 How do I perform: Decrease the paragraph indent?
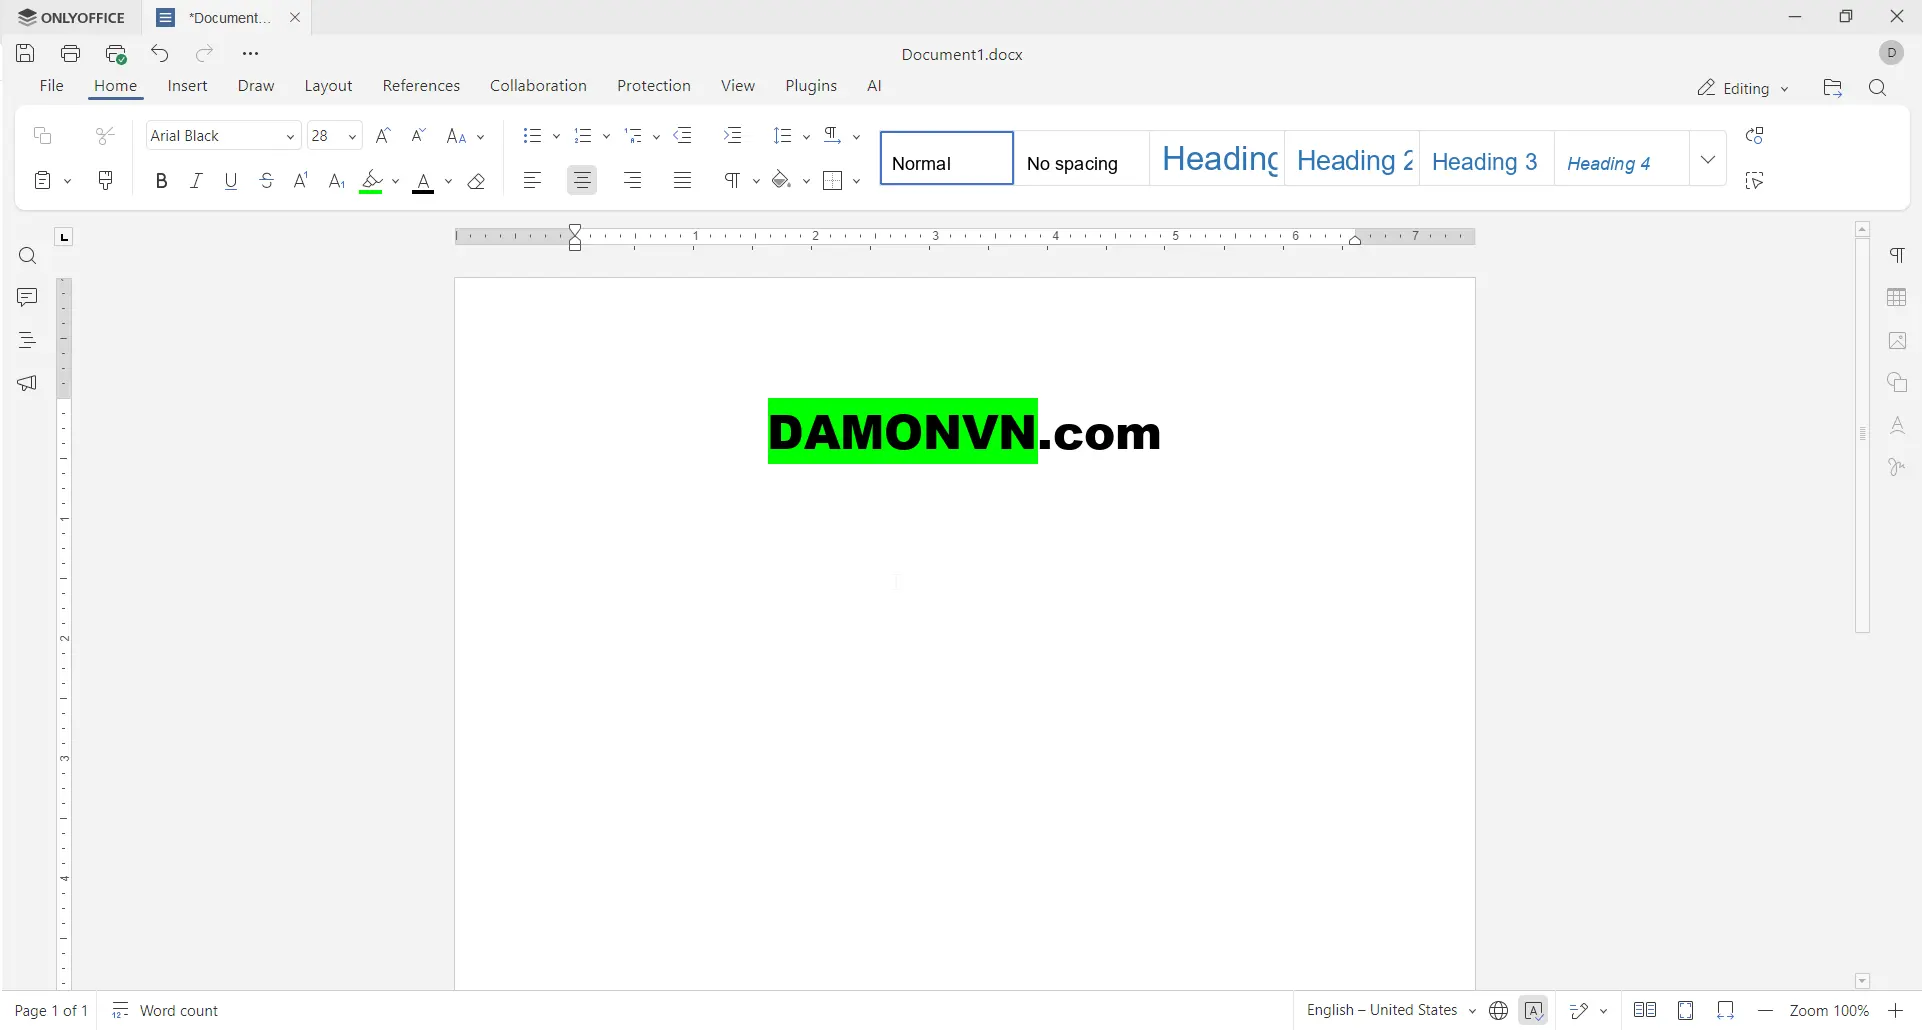click(x=684, y=136)
